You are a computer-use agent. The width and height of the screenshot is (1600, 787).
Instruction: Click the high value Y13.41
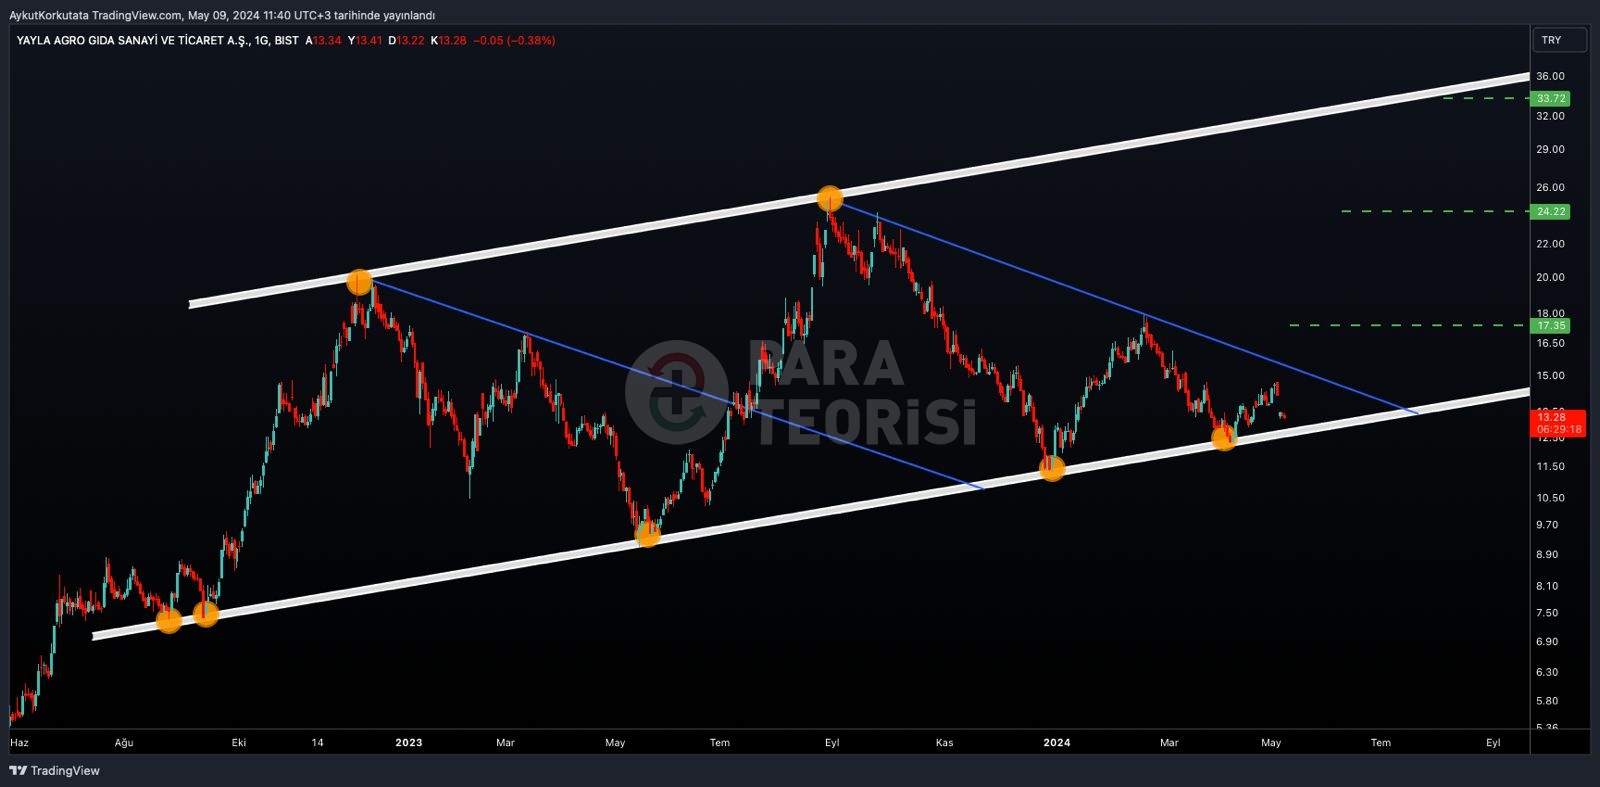[x=365, y=40]
